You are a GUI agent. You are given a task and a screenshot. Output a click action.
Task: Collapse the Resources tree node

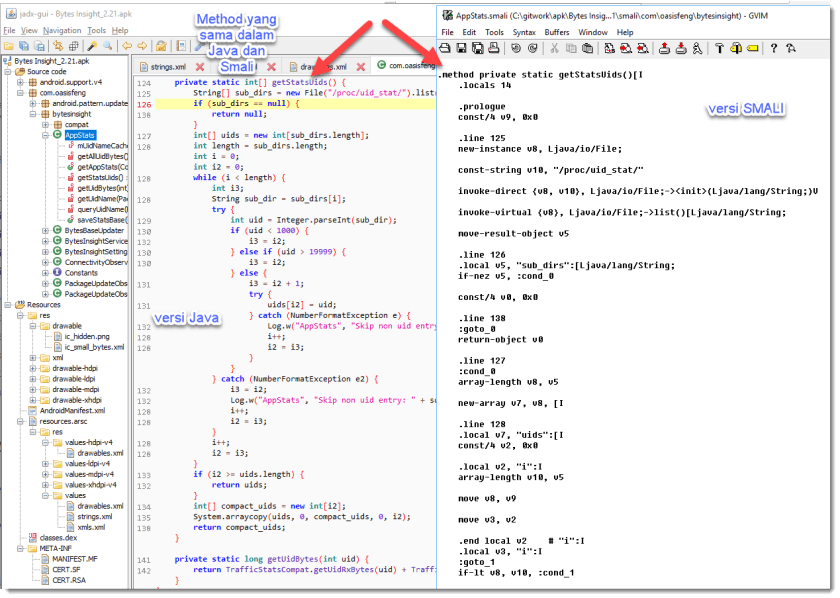point(7,304)
